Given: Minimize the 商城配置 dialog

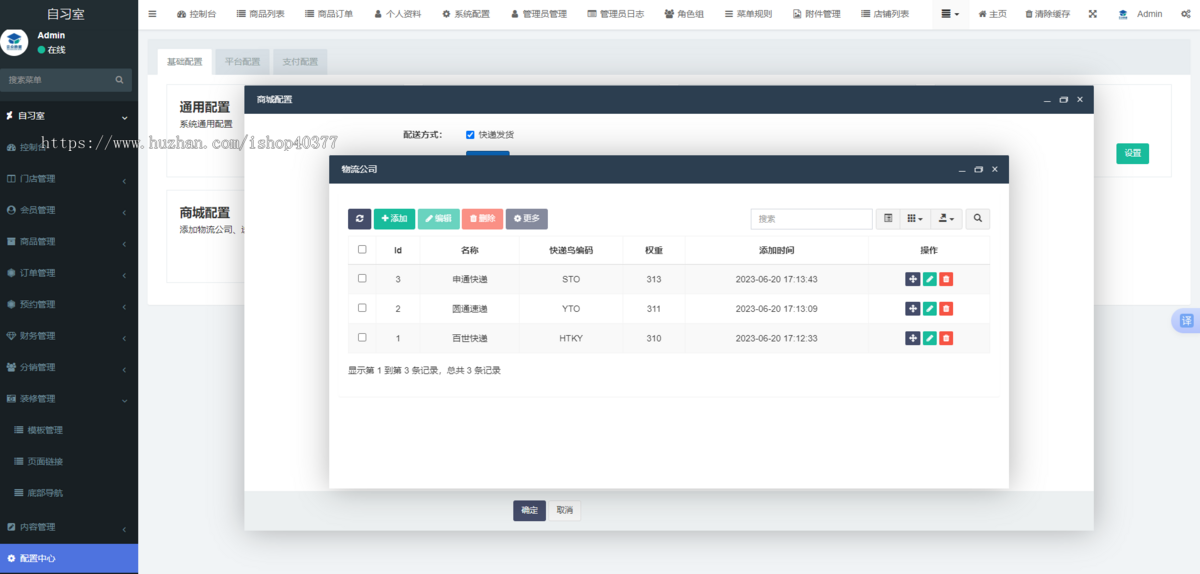Looking at the screenshot, I should coord(1047,100).
